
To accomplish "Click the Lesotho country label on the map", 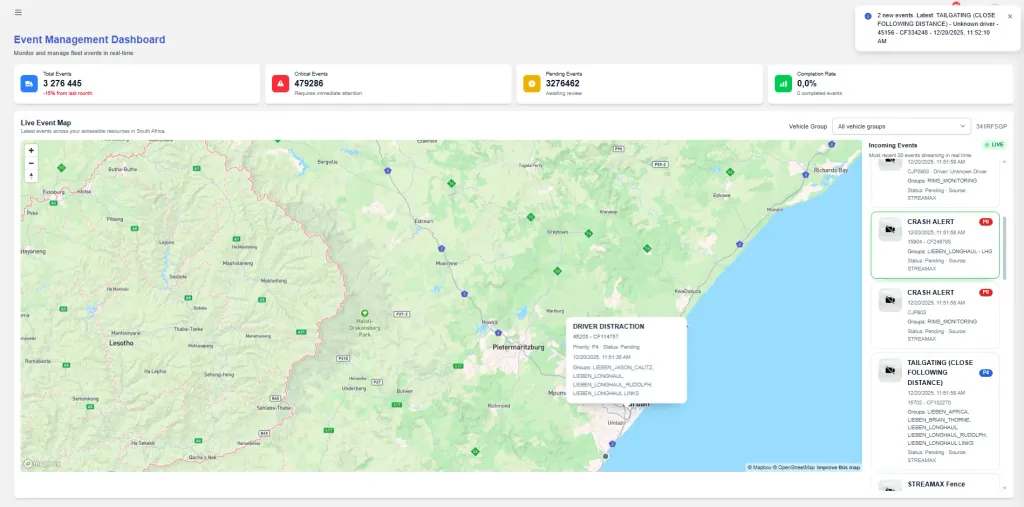I will tap(121, 342).
